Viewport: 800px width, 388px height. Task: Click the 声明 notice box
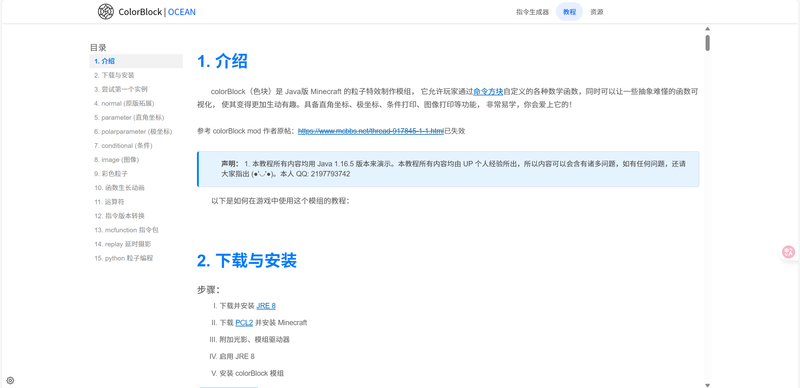click(x=448, y=169)
